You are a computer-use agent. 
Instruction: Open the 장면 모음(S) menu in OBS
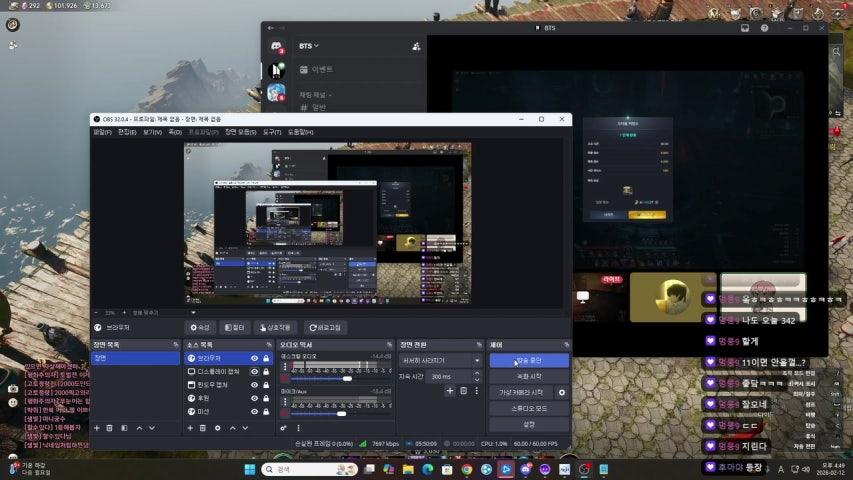pos(240,132)
